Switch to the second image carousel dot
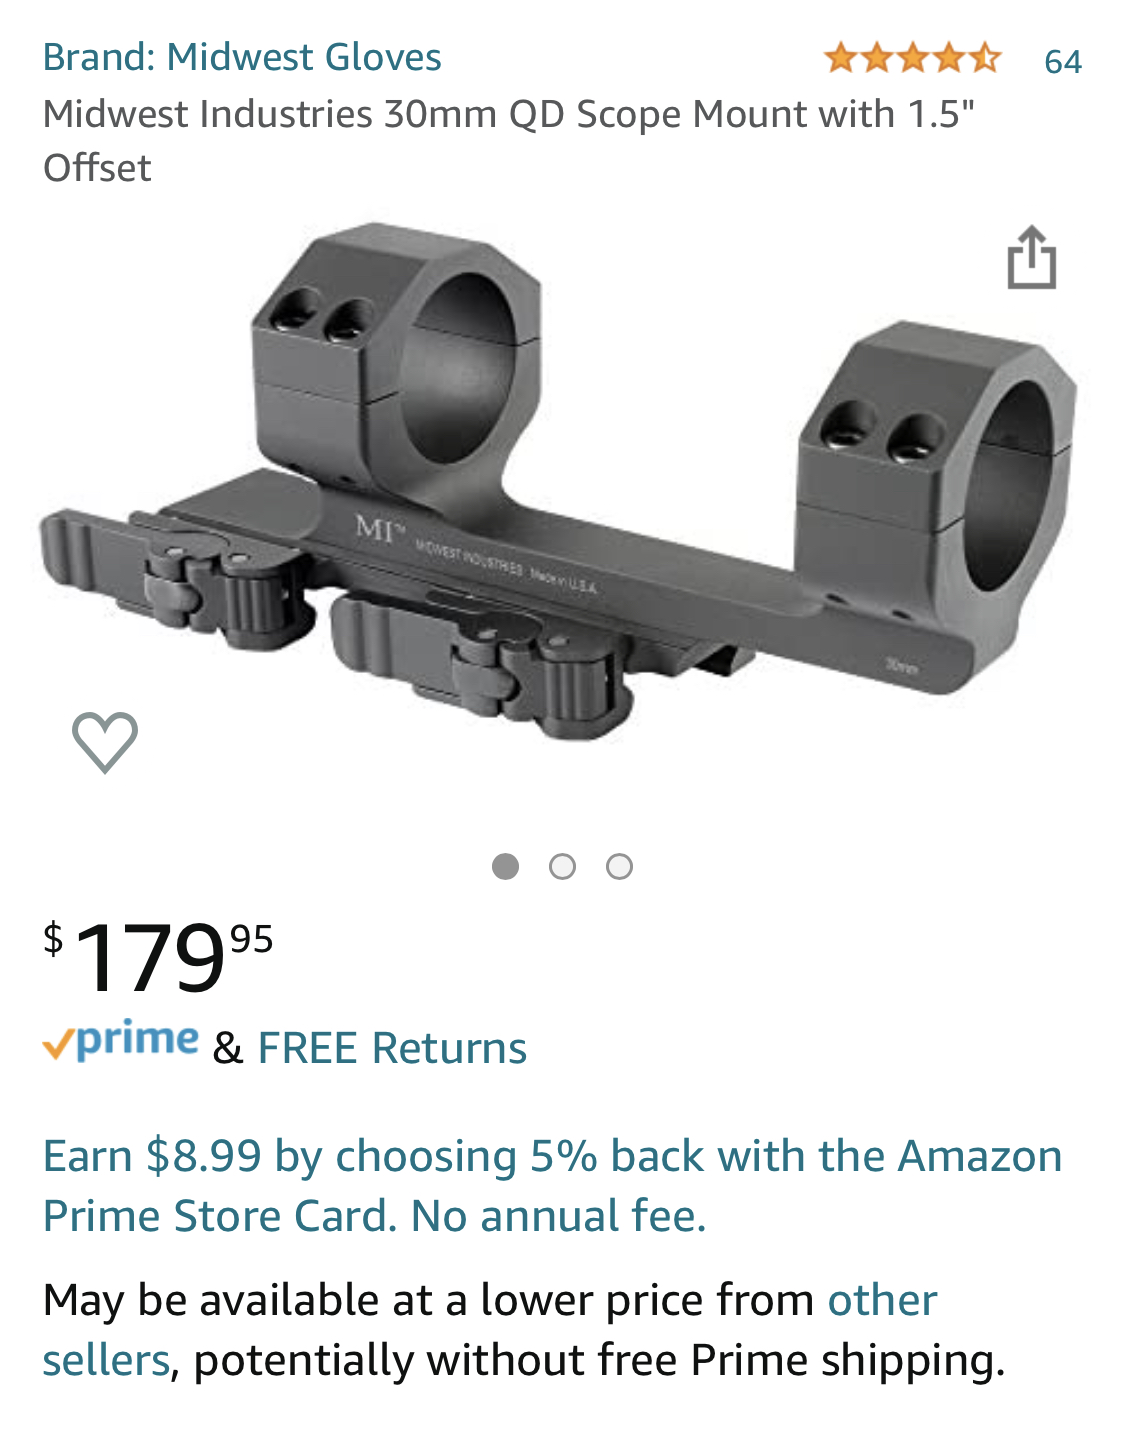Screen dimensions: 1125x1452 (x=563, y=866)
